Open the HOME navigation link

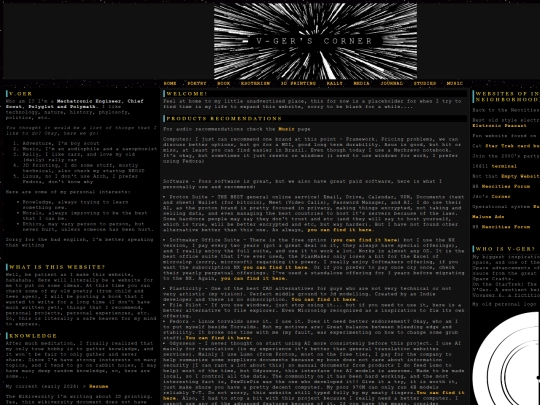point(170,83)
